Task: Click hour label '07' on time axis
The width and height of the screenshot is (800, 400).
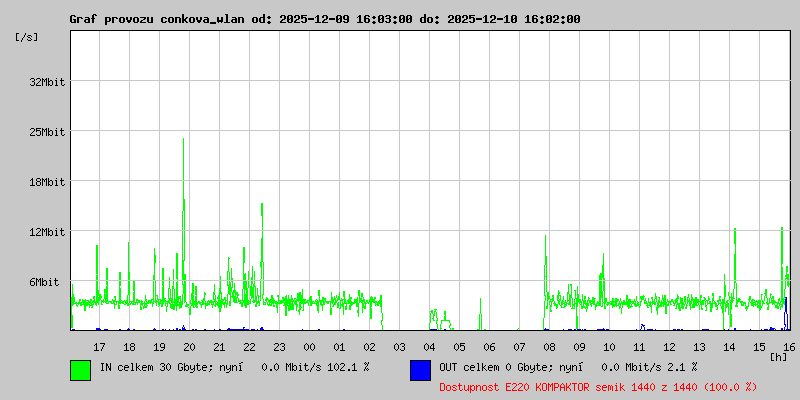Action: coord(519,347)
